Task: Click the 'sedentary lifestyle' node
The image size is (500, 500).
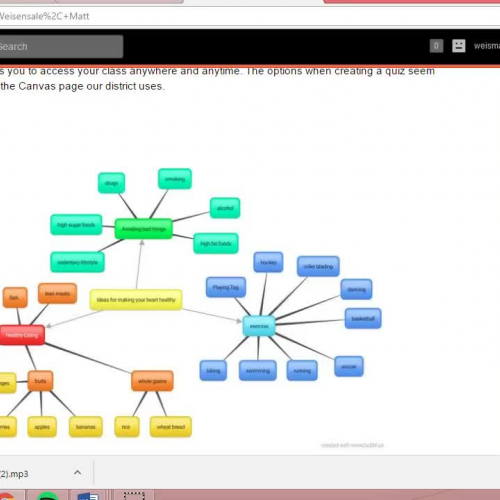Action: [77, 262]
